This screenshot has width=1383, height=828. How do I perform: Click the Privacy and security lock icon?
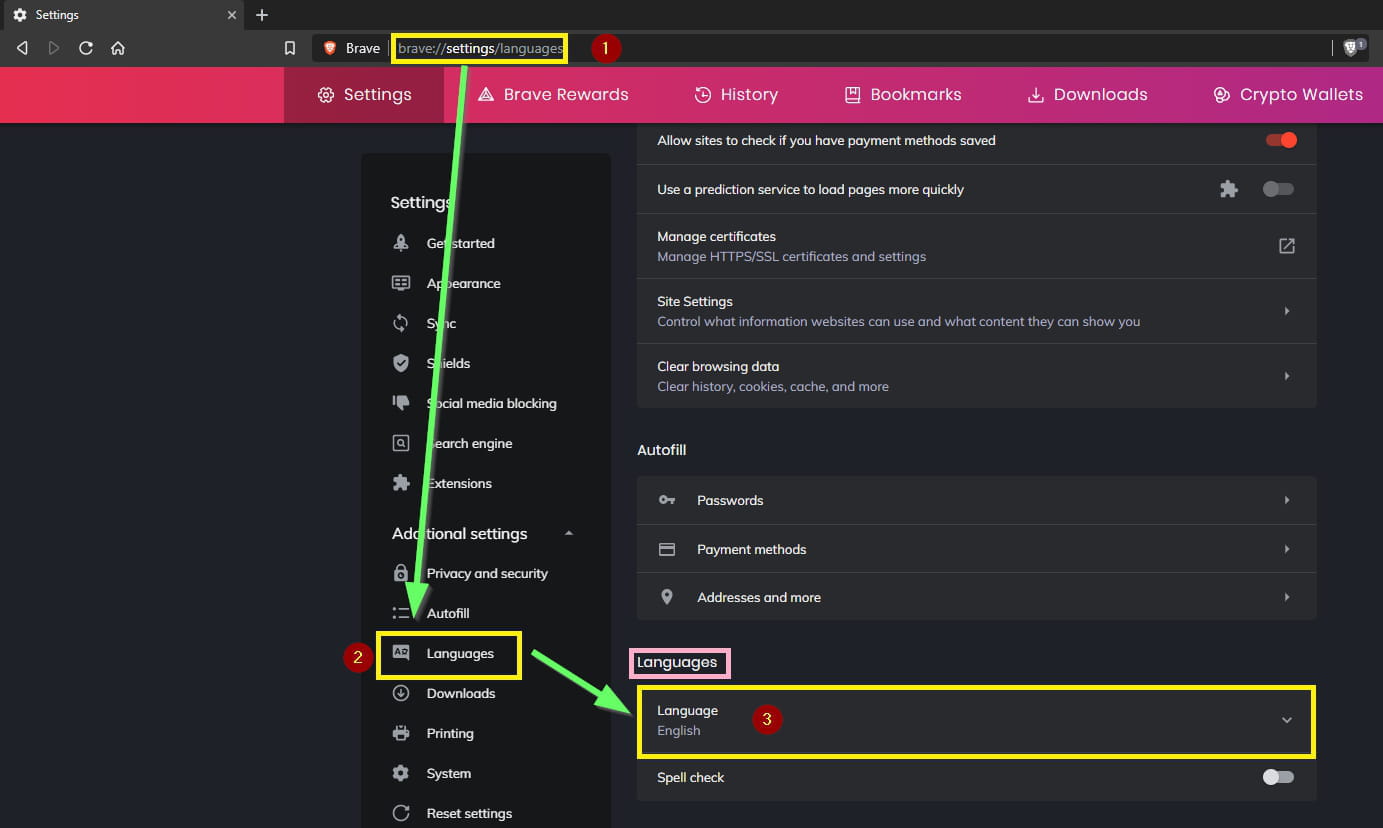(401, 573)
